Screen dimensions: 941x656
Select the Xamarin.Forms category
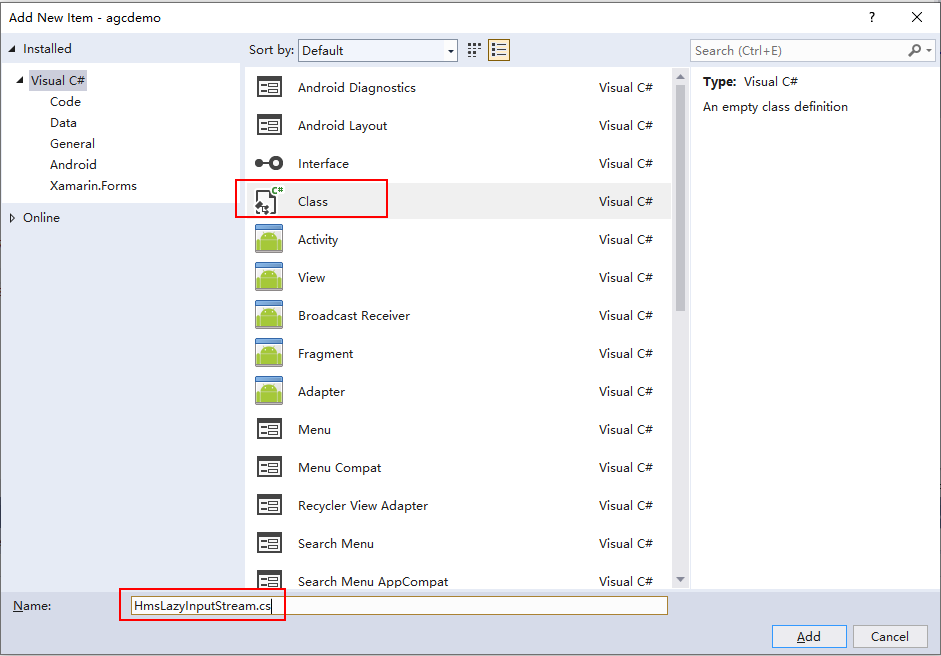pyautogui.click(x=93, y=186)
